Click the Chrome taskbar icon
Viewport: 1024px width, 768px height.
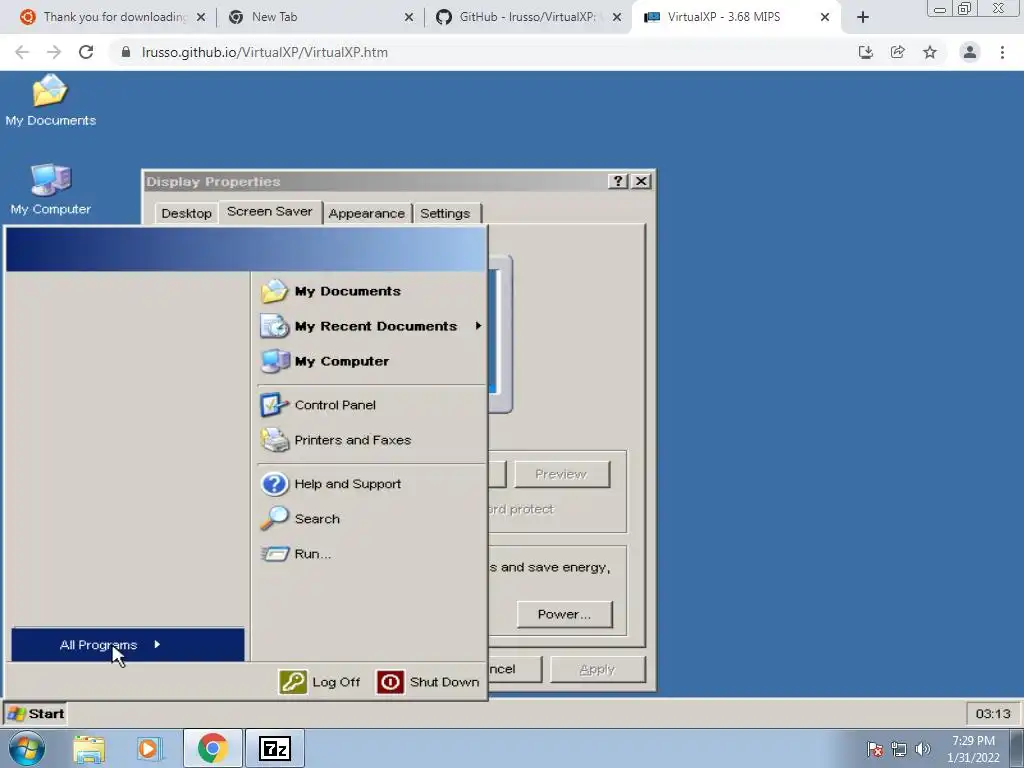212,748
